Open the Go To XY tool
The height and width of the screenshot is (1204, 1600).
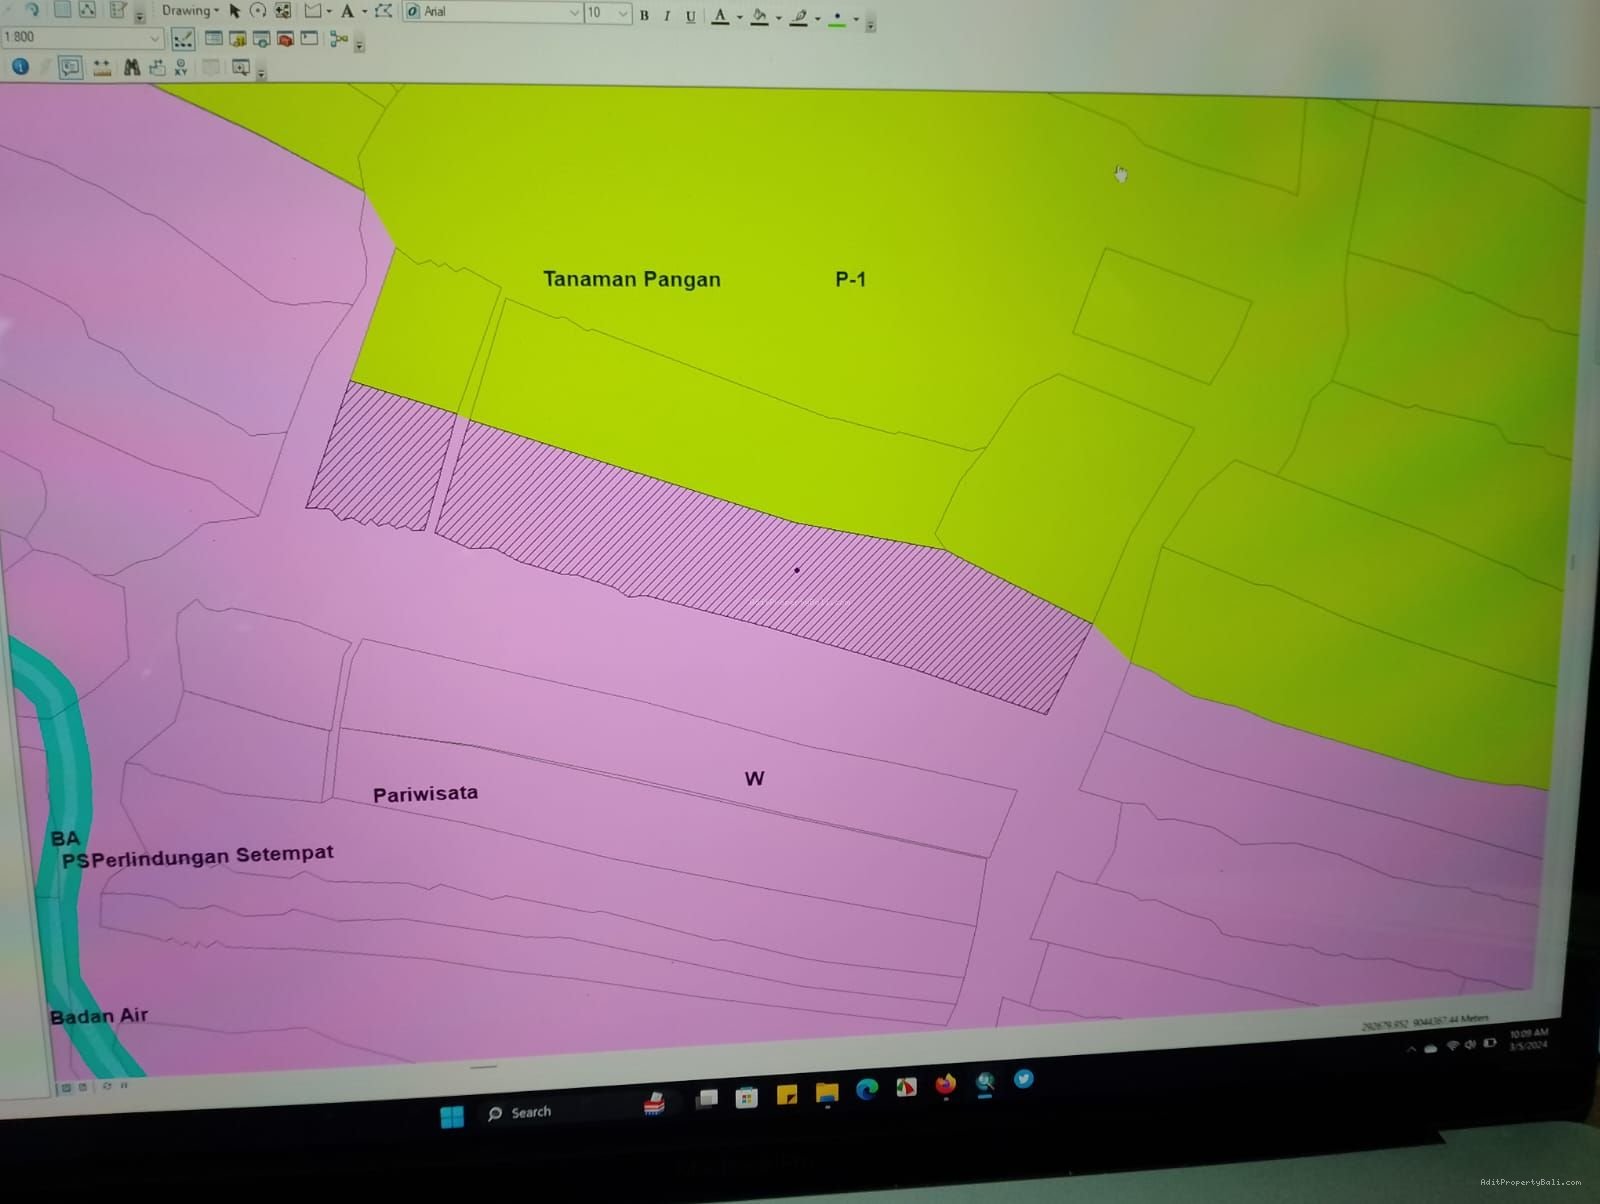point(181,67)
